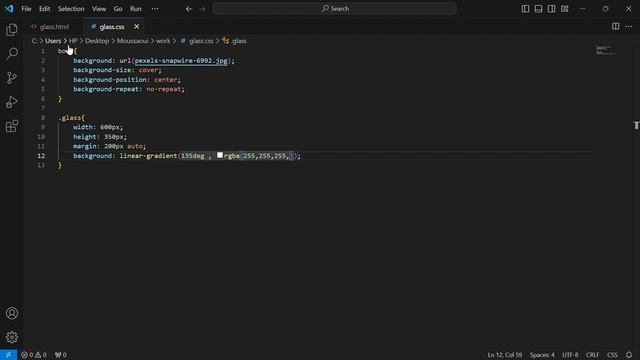Click the VS Code logo icon
This screenshot has width=640, height=360.
pyautogui.click(x=9, y=9)
